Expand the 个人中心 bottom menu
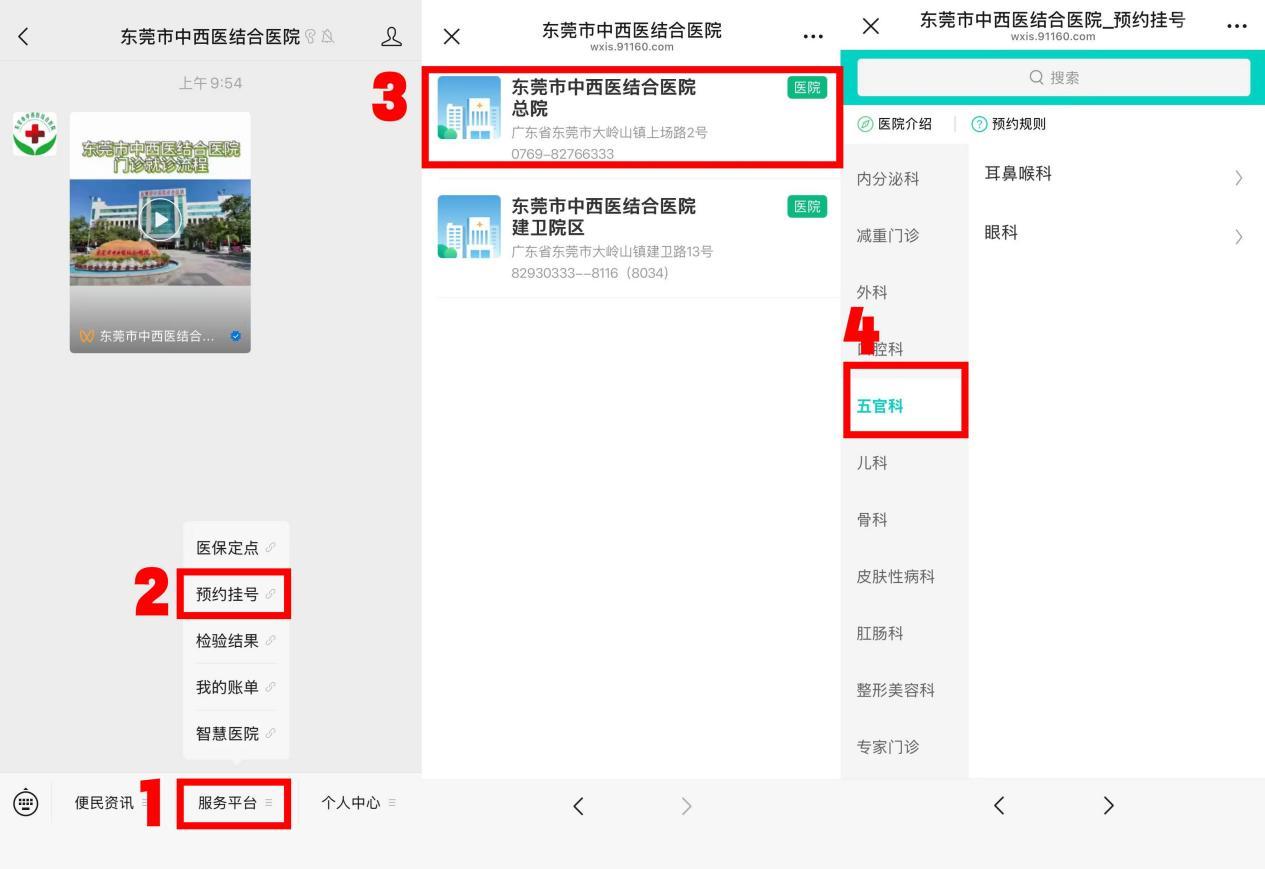 click(x=357, y=803)
